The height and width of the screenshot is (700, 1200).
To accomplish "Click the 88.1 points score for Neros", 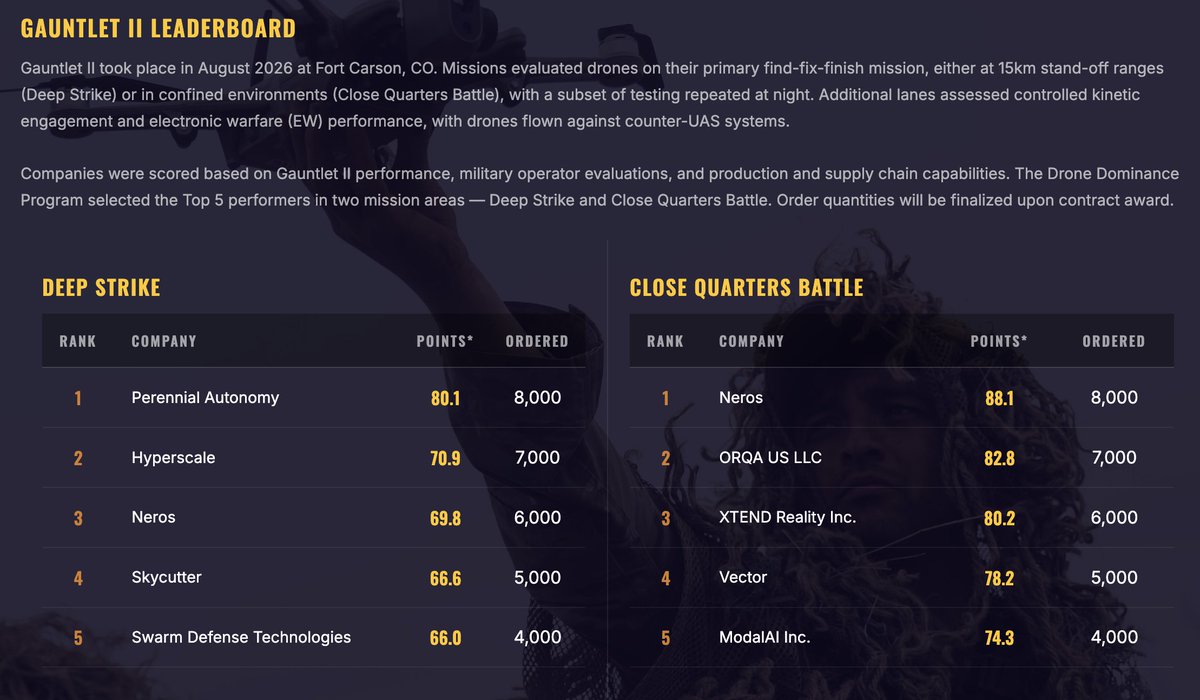I will pyautogui.click(x=999, y=398).
